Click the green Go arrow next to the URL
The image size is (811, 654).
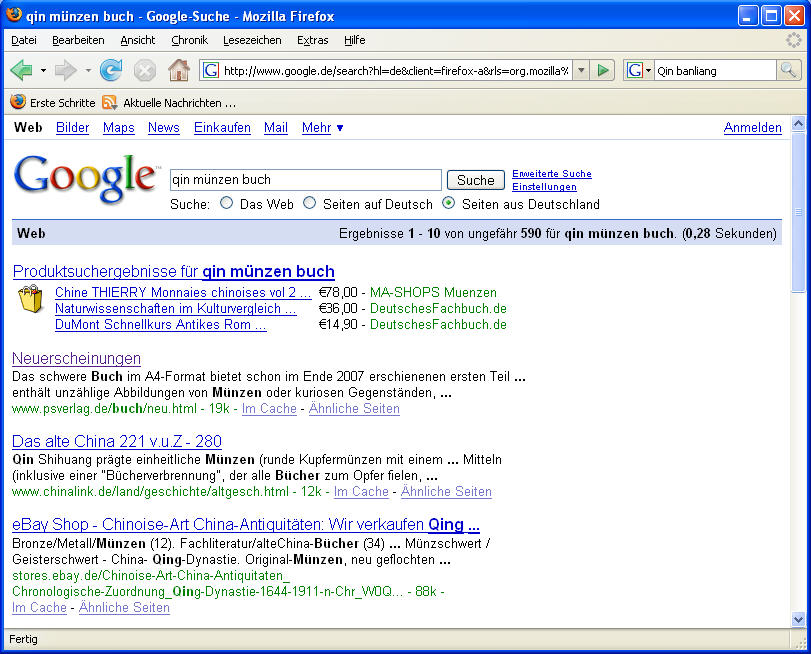(603, 70)
